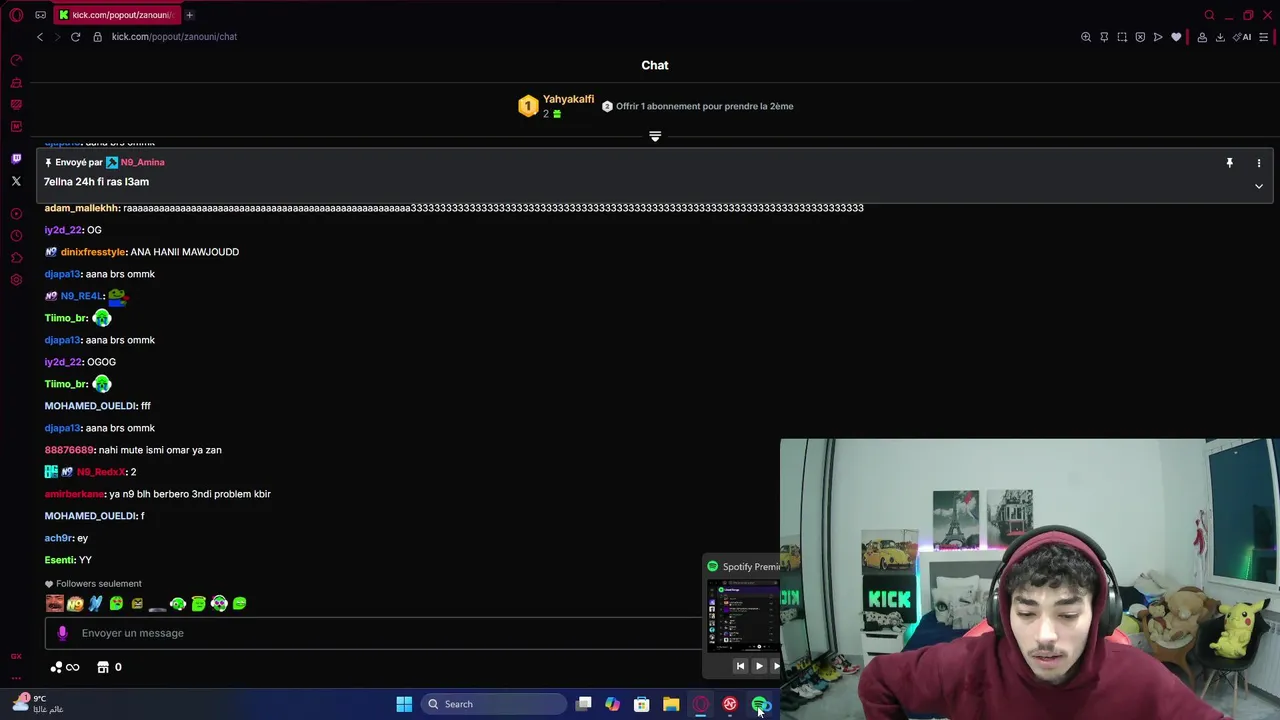This screenshot has height=720, width=1280.
Task: Open browser settings gear in sidebar
Action: pyautogui.click(x=16, y=280)
